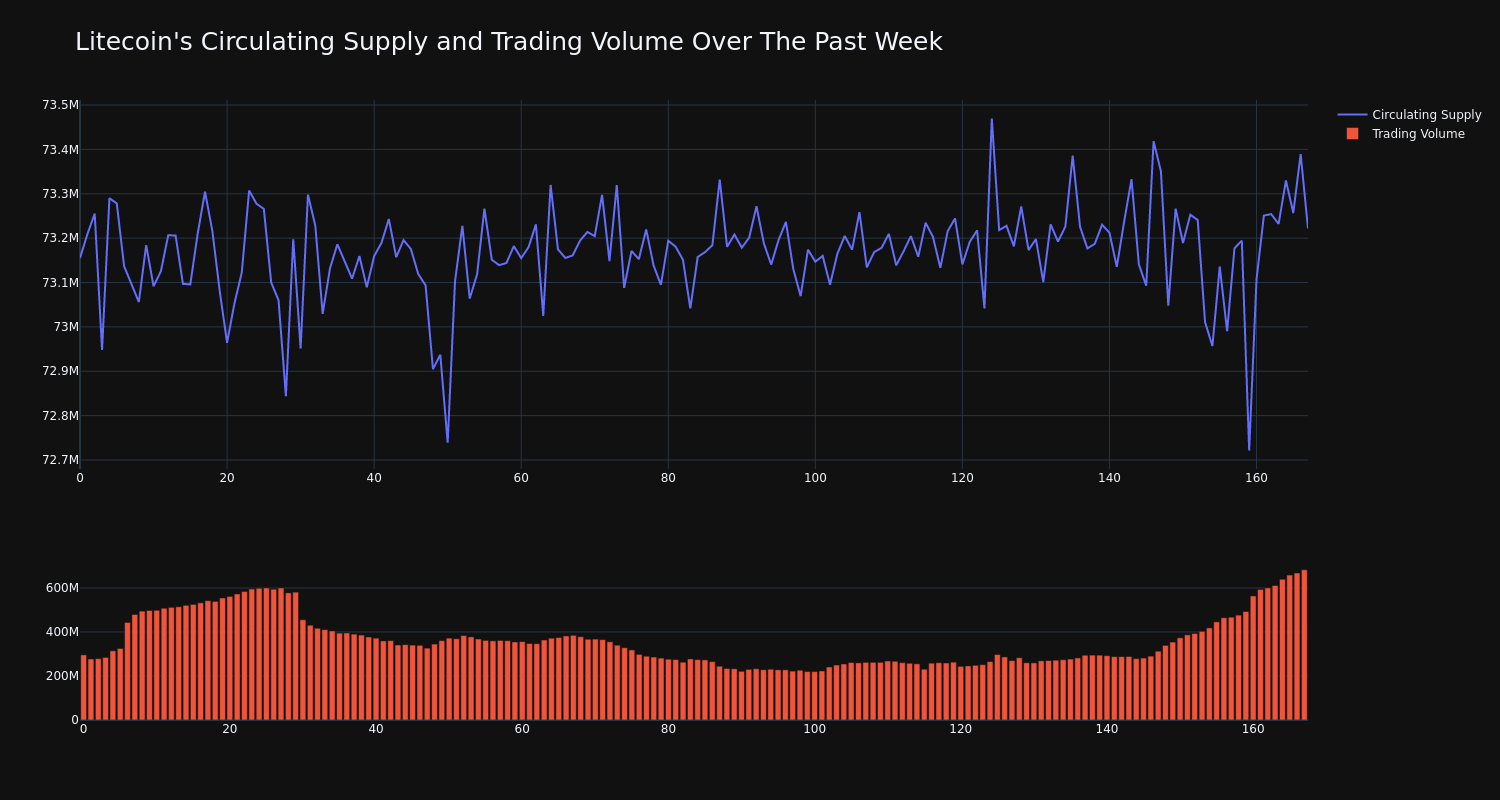Click the red Trading Volume legend square
The image size is (1500, 800).
coord(1352,134)
